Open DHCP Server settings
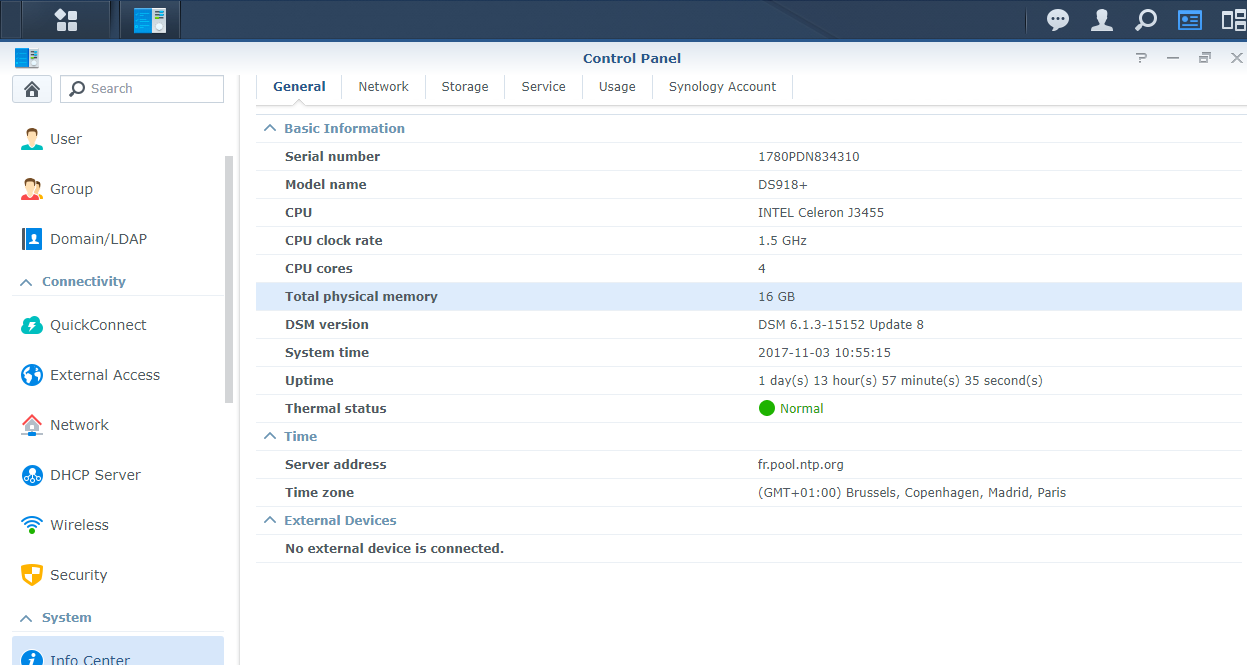The image size is (1247, 665). point(118,475)
